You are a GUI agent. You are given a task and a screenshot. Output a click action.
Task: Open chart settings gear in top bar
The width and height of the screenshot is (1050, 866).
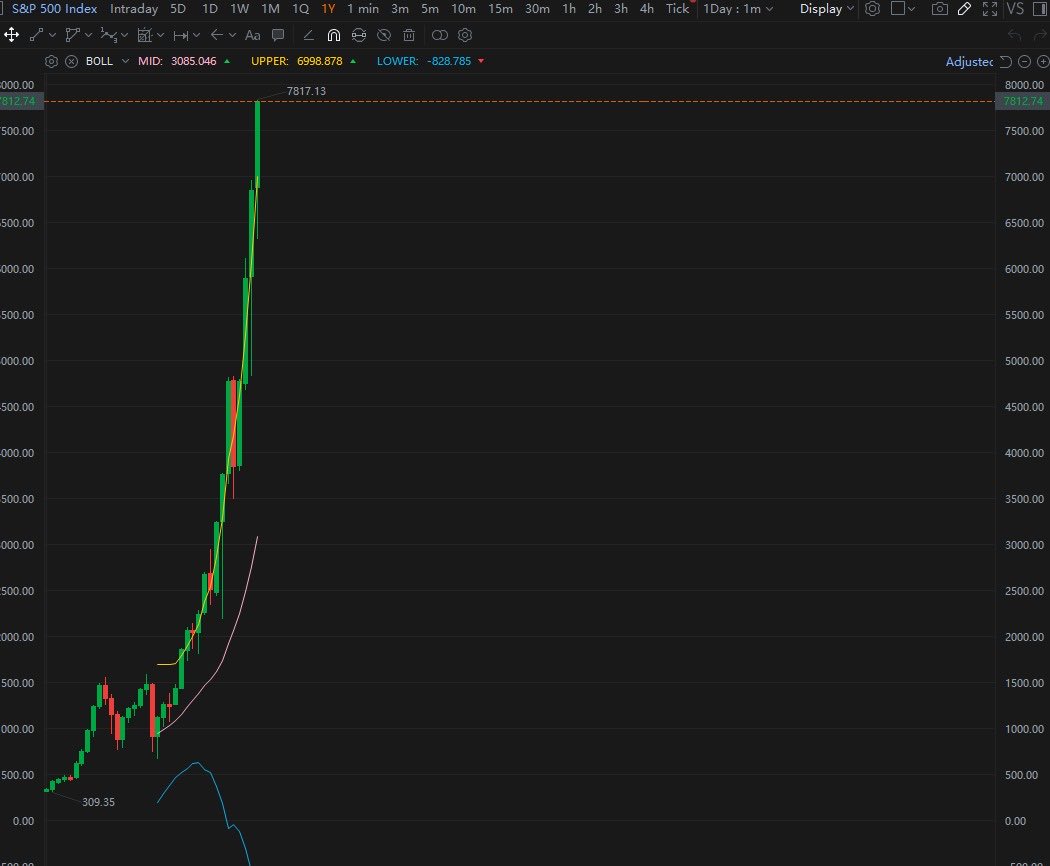coord(872,9)
